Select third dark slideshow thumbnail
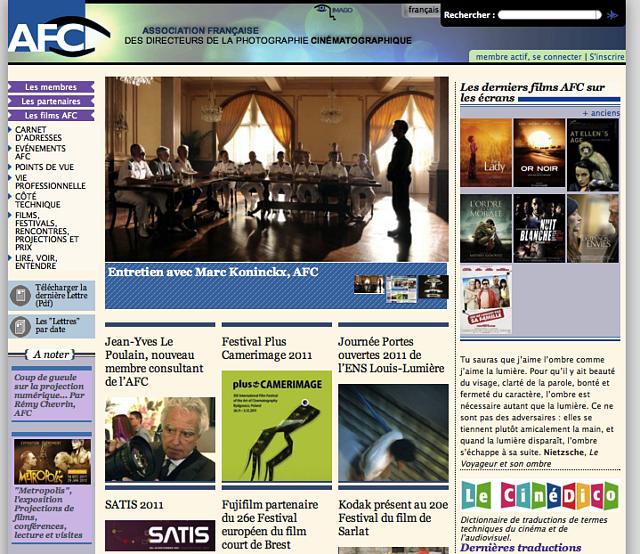The image size is (640, 554). tap(433, 286)
